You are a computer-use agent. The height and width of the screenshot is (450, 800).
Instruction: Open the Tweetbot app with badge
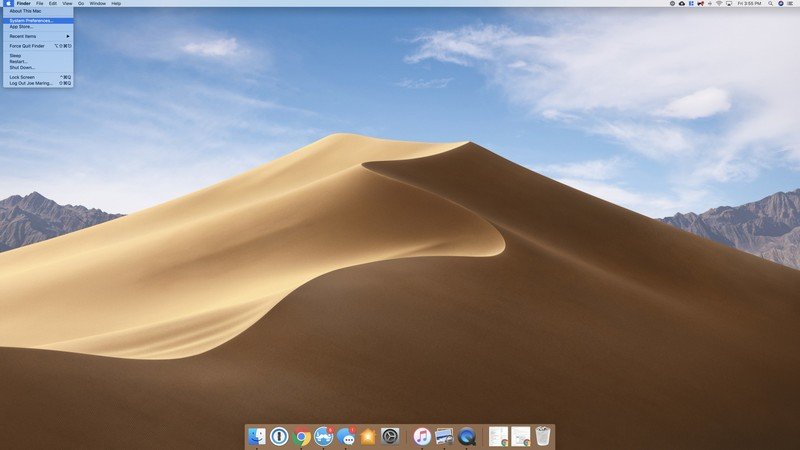323,437
